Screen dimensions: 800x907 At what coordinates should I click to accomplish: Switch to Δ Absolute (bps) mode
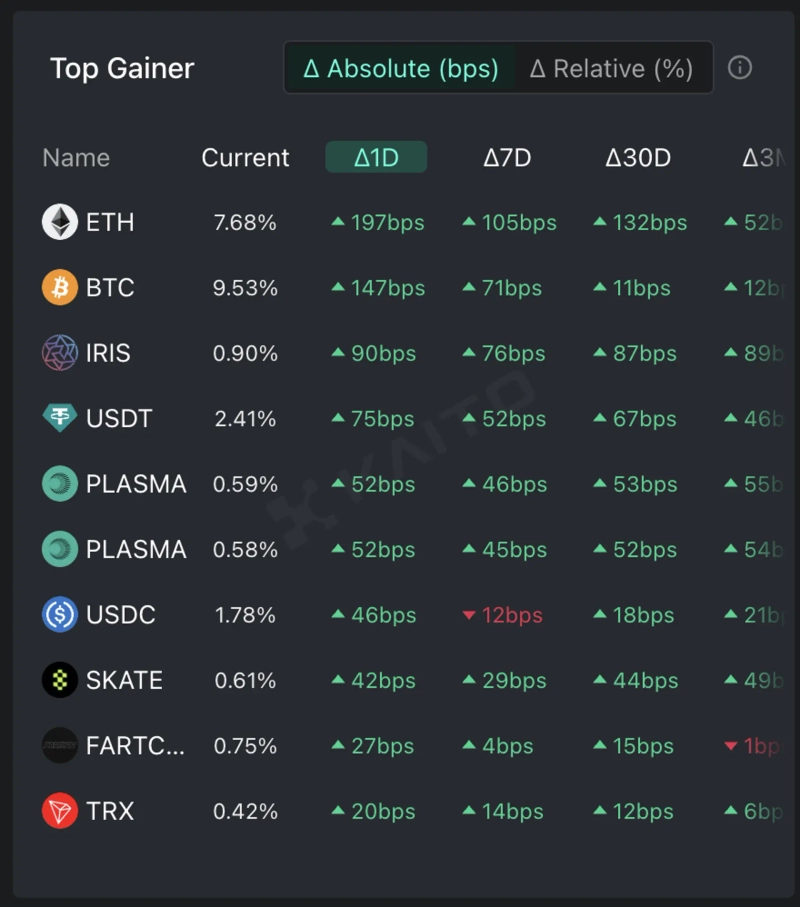[401, 68]
